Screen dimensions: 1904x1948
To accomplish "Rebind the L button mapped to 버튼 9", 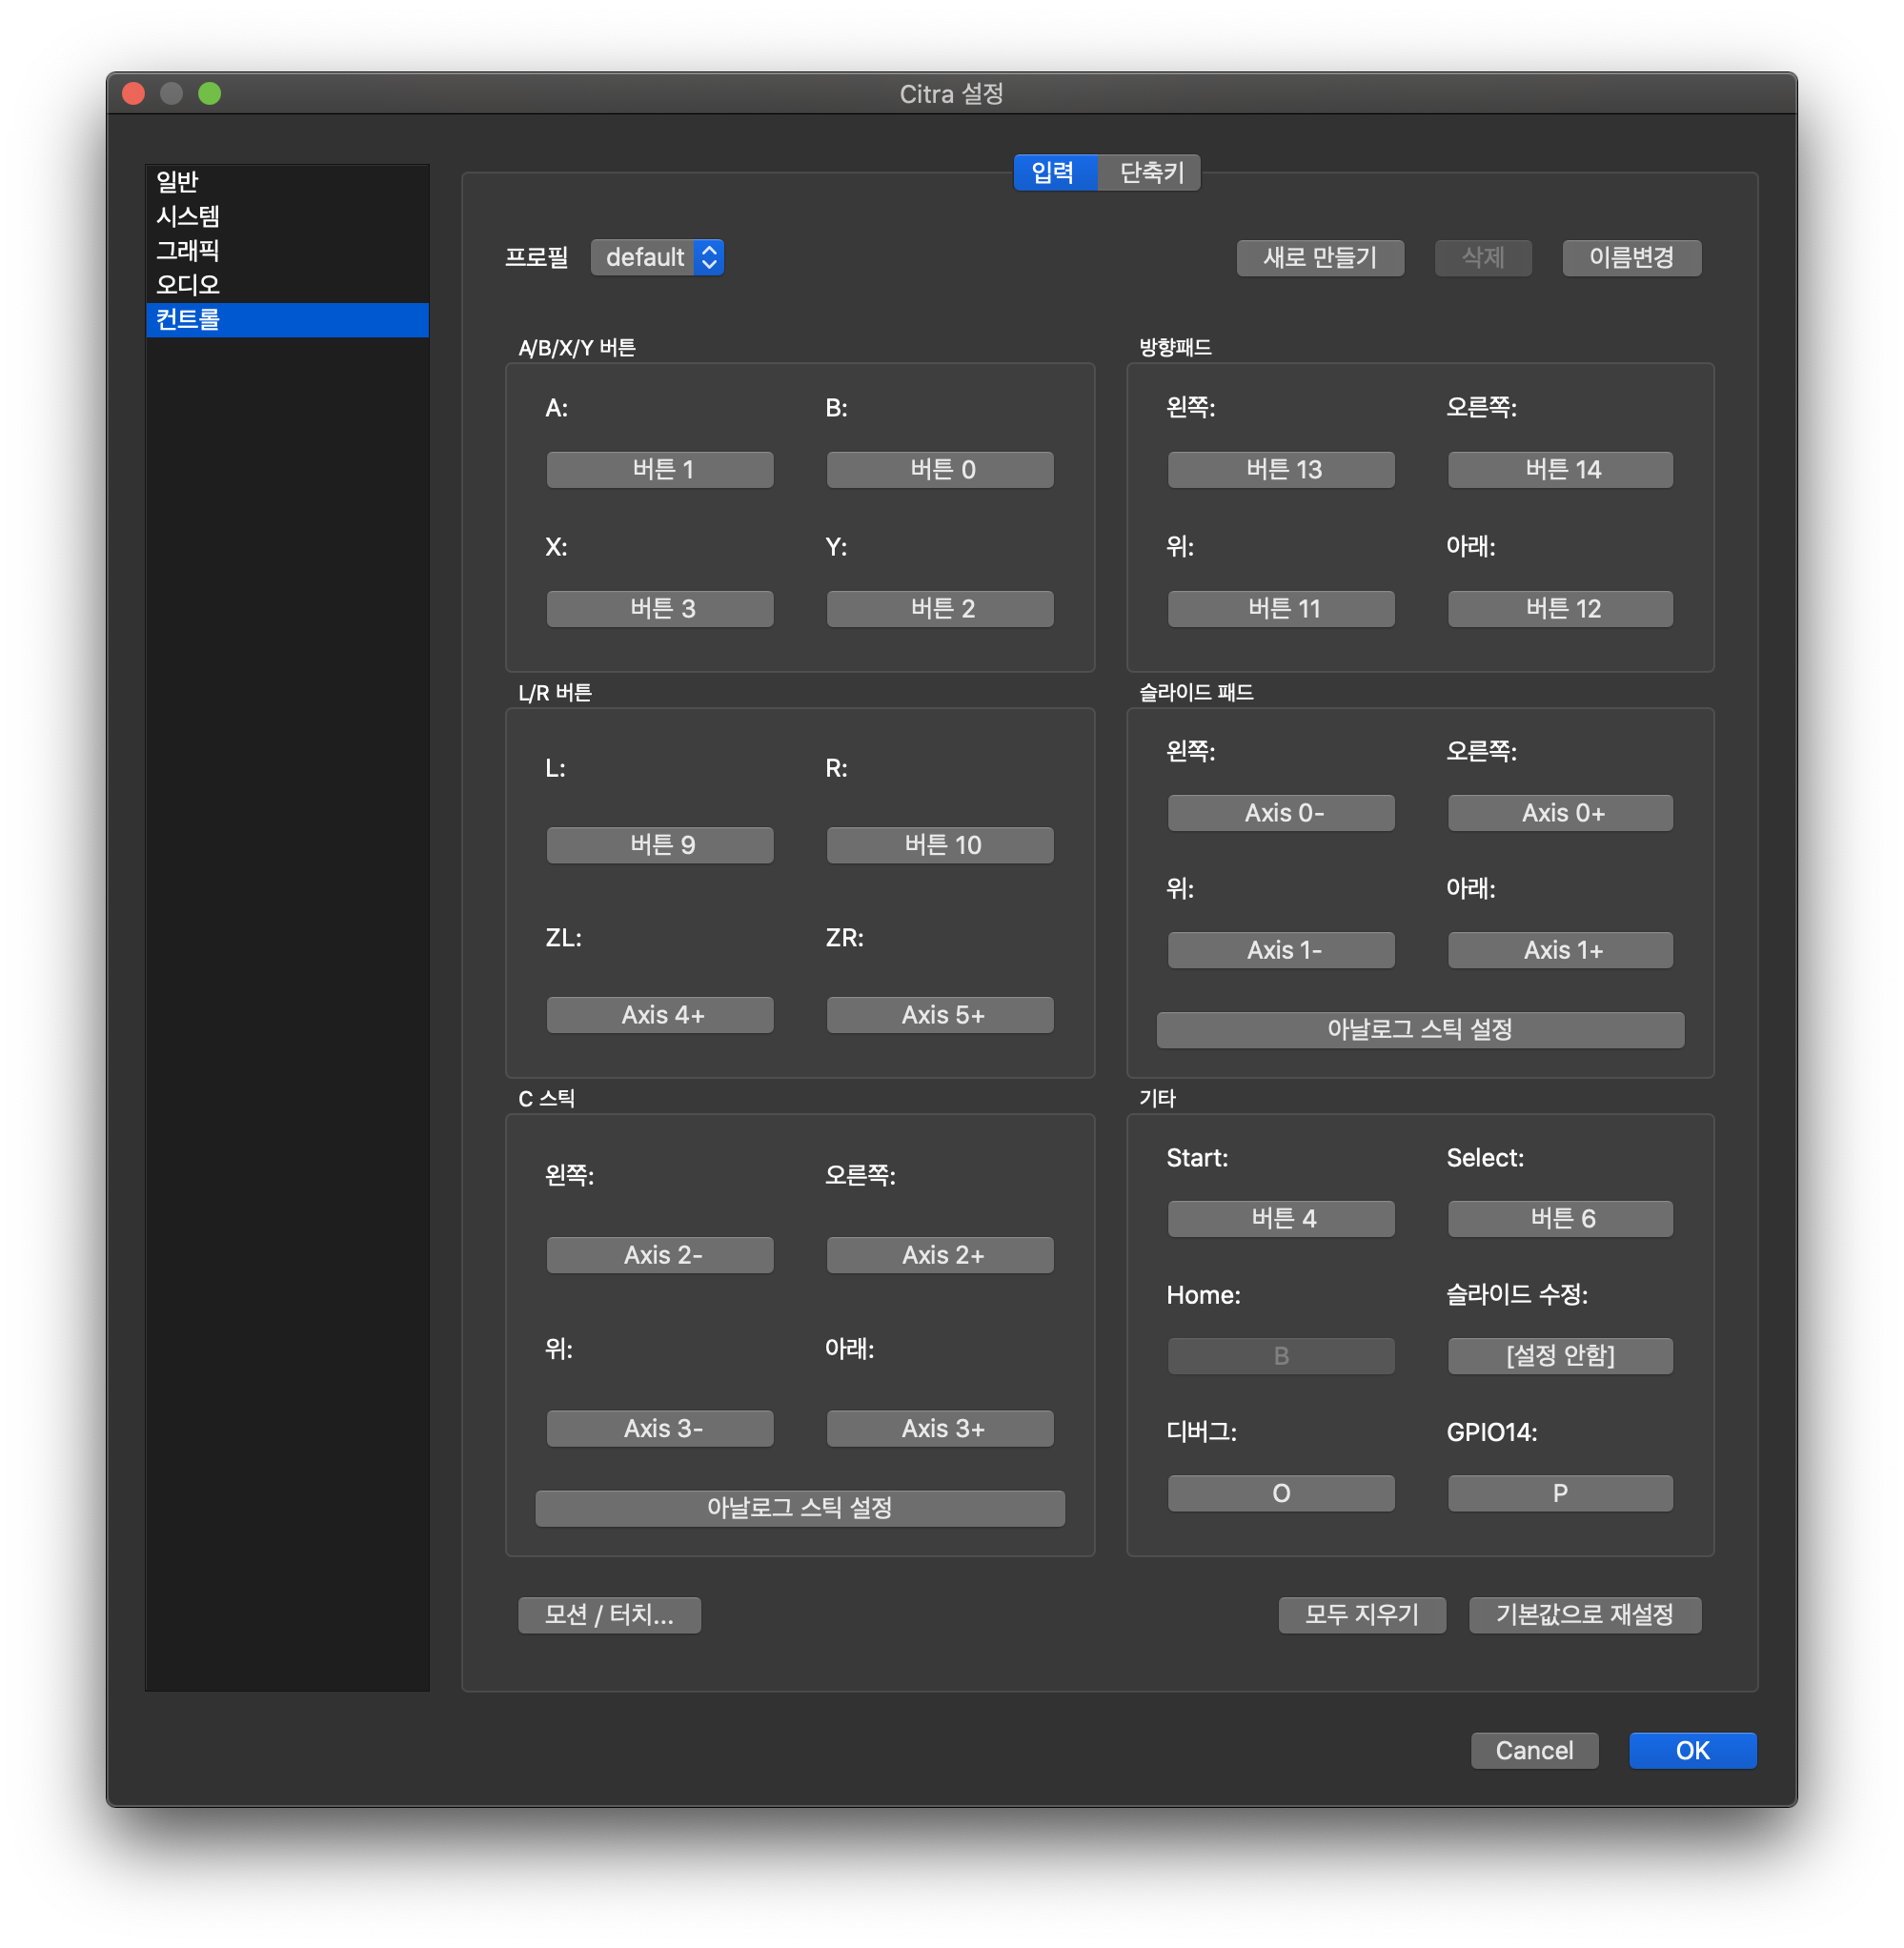I will pyautogui.click(x=660, y=845).
